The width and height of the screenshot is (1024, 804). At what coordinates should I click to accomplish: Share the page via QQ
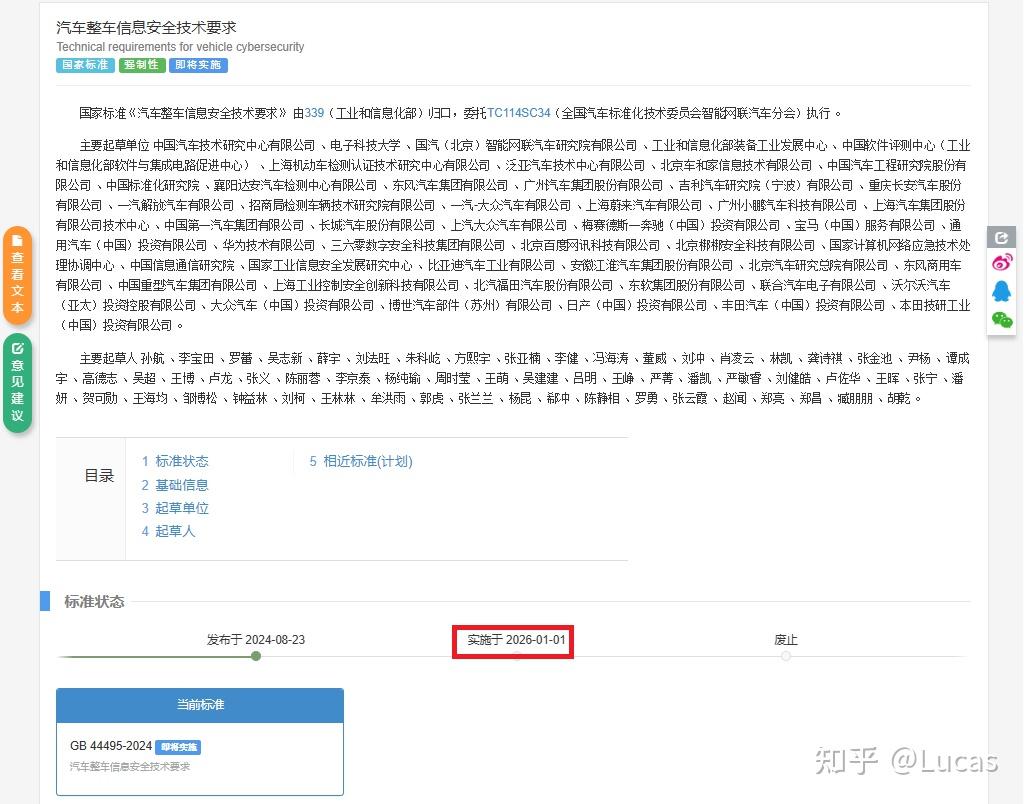(x=1001, y=291)
